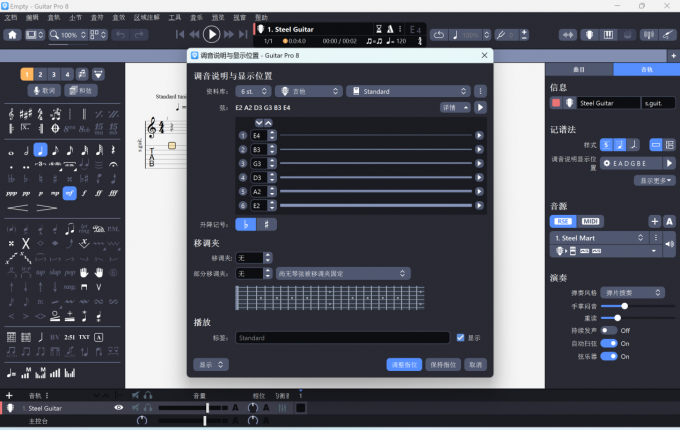Click the 取消 button

click(x=475, y=365)
